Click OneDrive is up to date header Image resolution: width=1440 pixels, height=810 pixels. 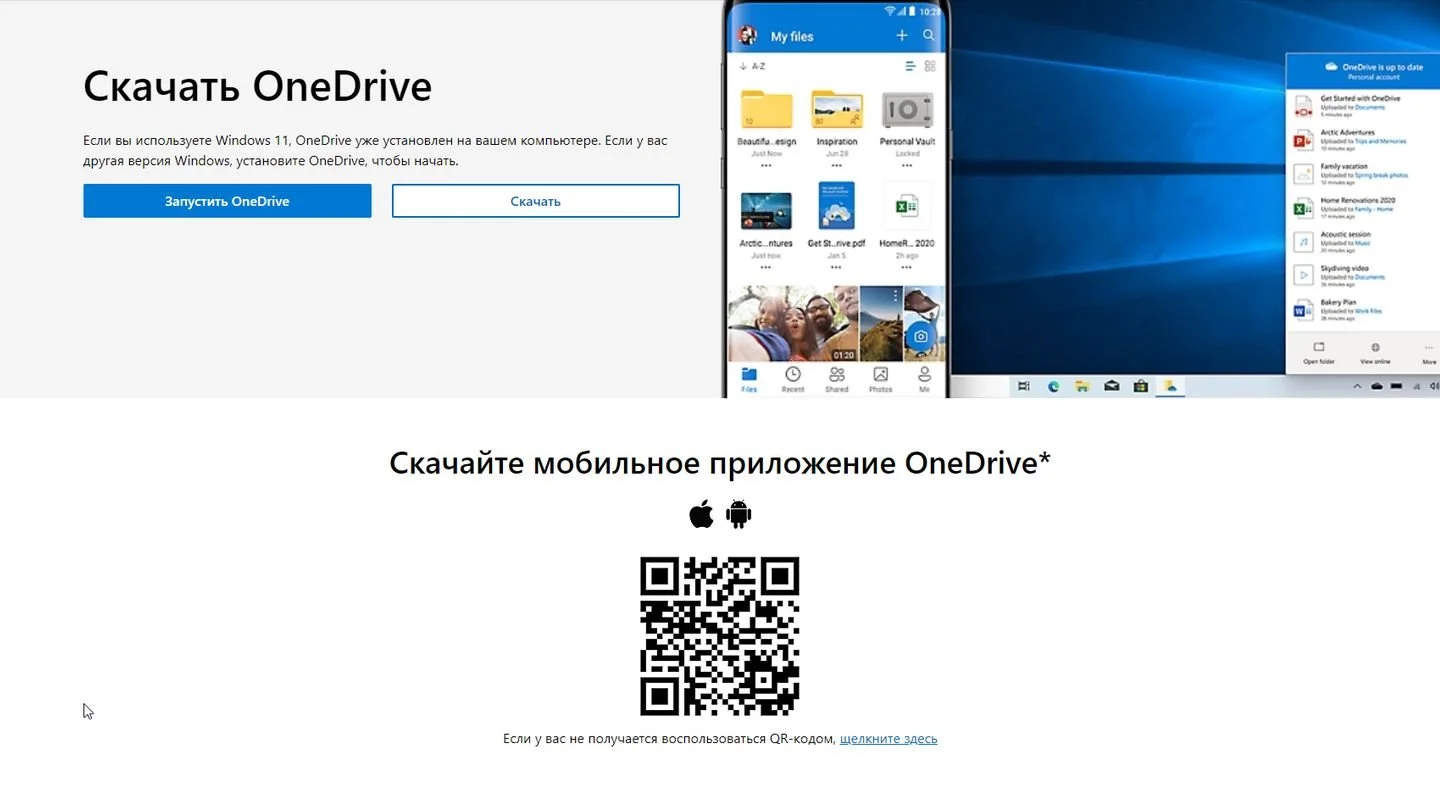click(1362, 71)
